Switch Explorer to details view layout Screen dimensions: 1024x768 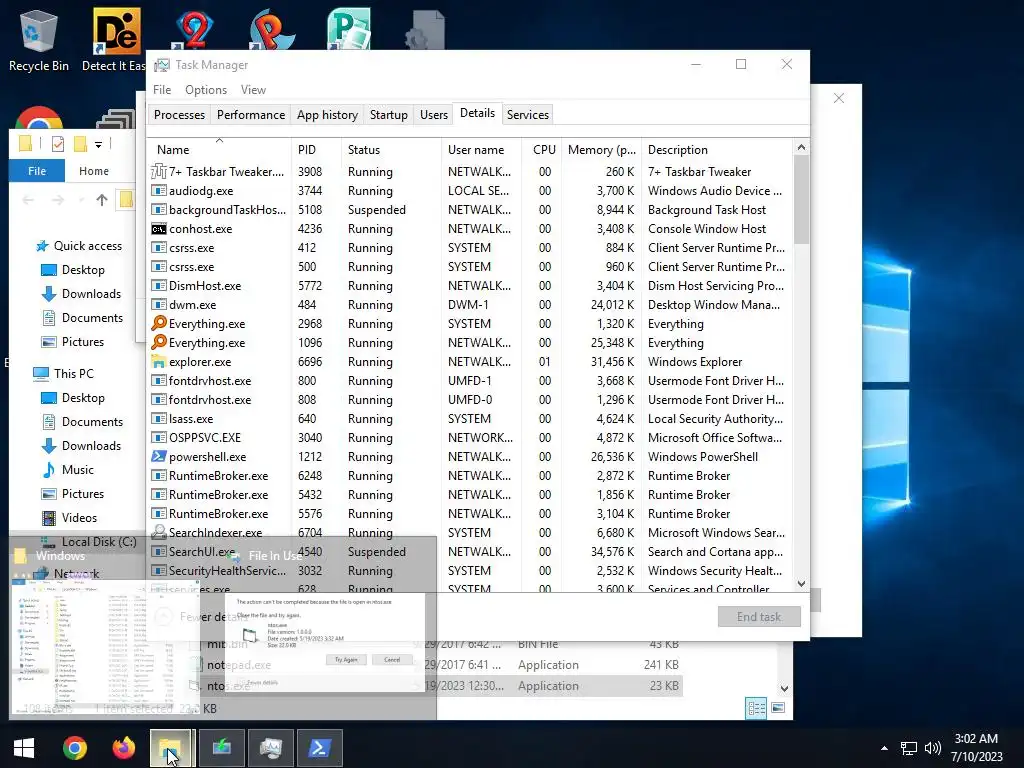756,708
